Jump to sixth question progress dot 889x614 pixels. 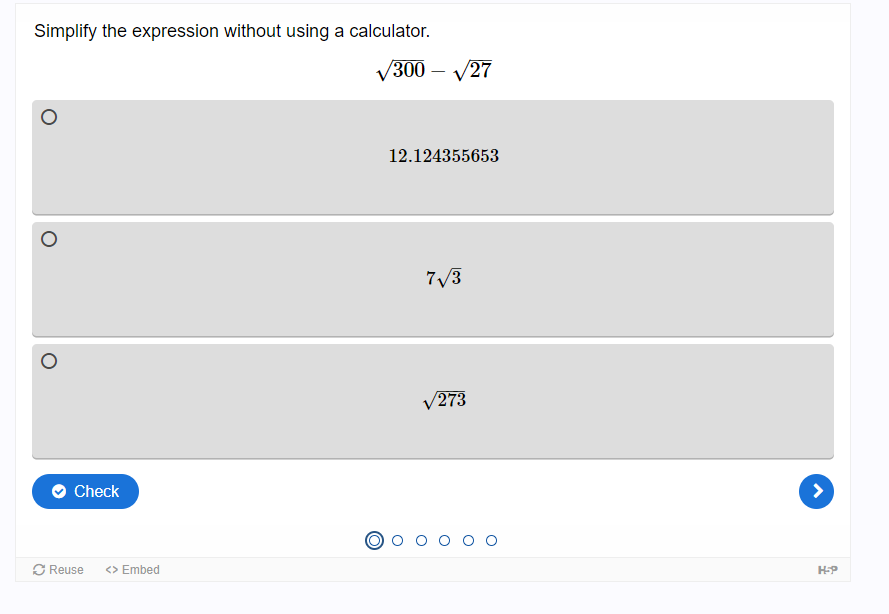pos(492,540)
